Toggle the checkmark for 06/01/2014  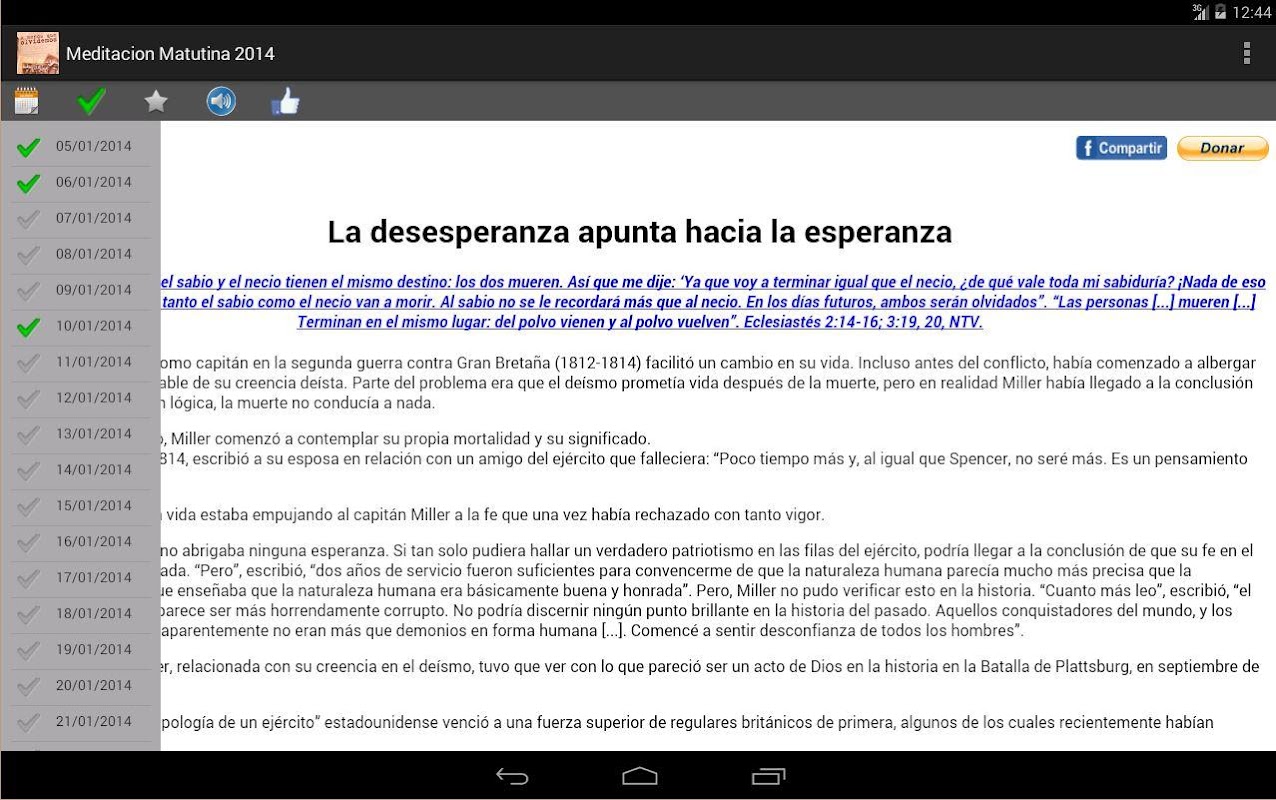[x=29, y=183]
